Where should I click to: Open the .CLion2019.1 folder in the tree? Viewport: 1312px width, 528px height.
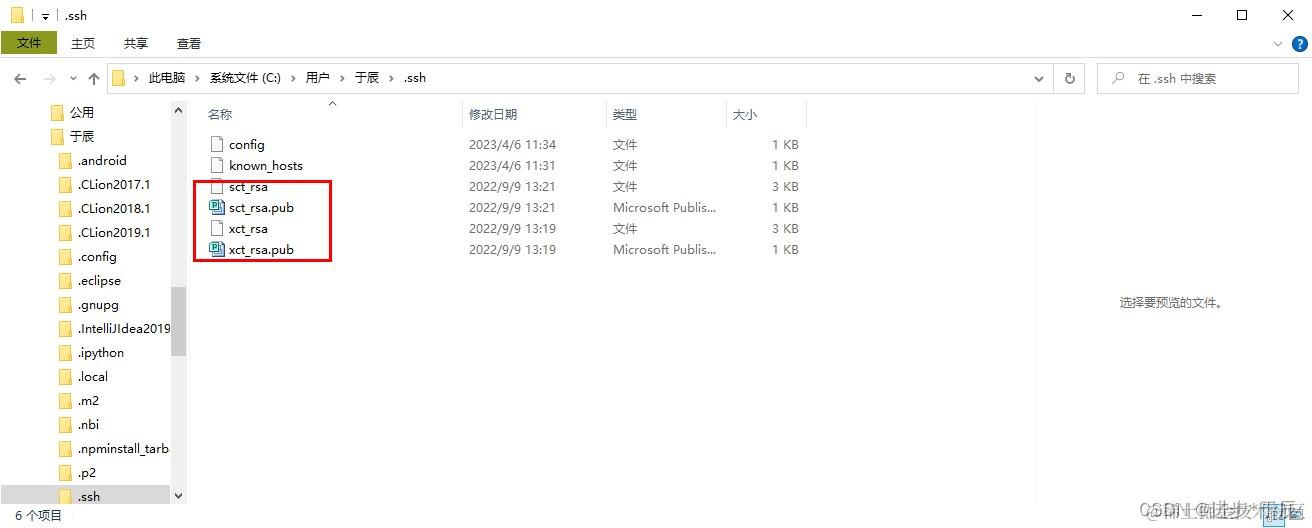[x=114, y=233]
